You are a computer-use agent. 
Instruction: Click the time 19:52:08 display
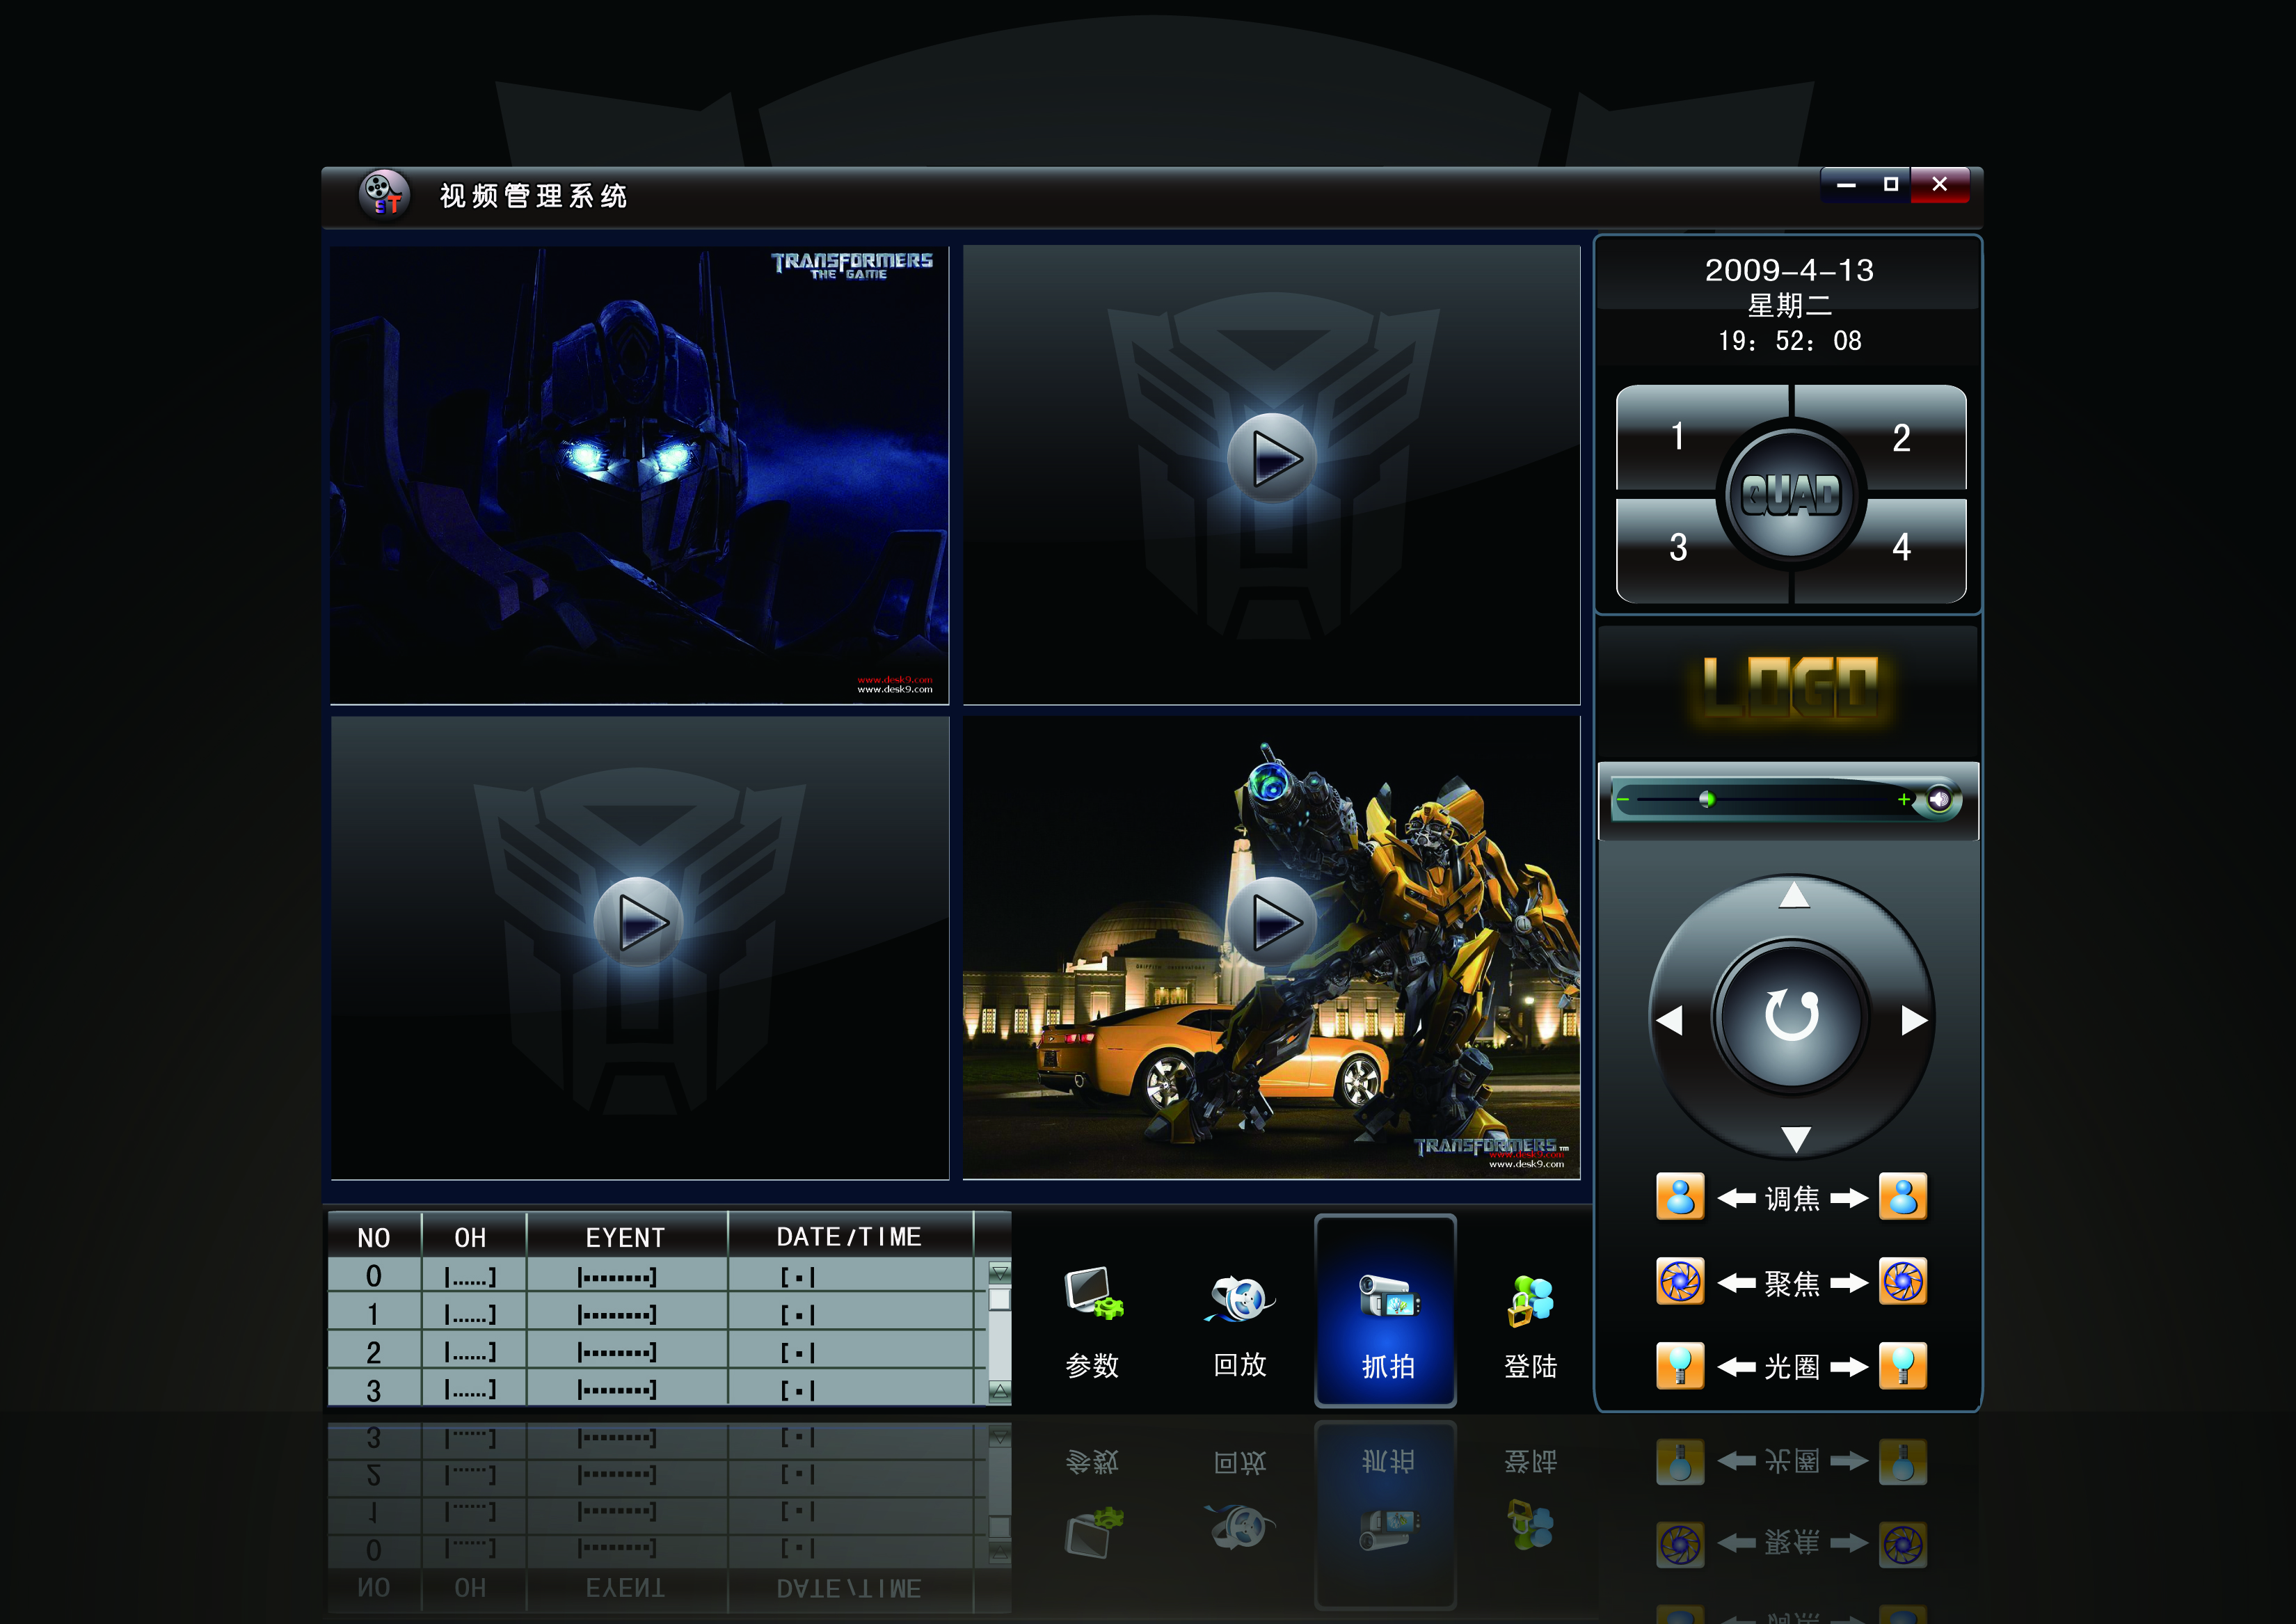coord(1790,341)
